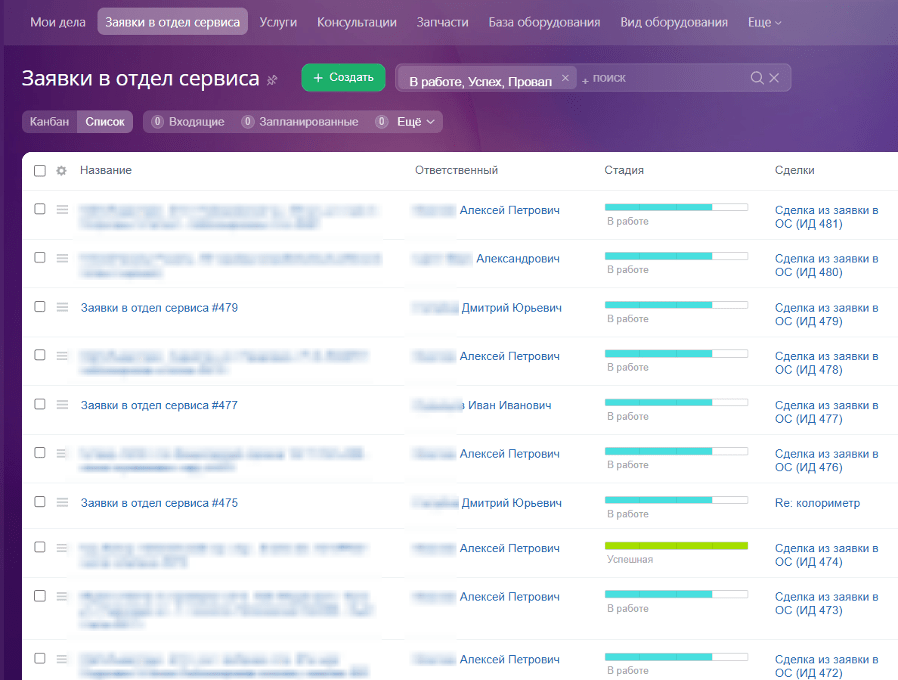The width and height of the screenshot is (898, 680).
Task: Open row actions menu for request #477
Action: [x=62, y=404]
